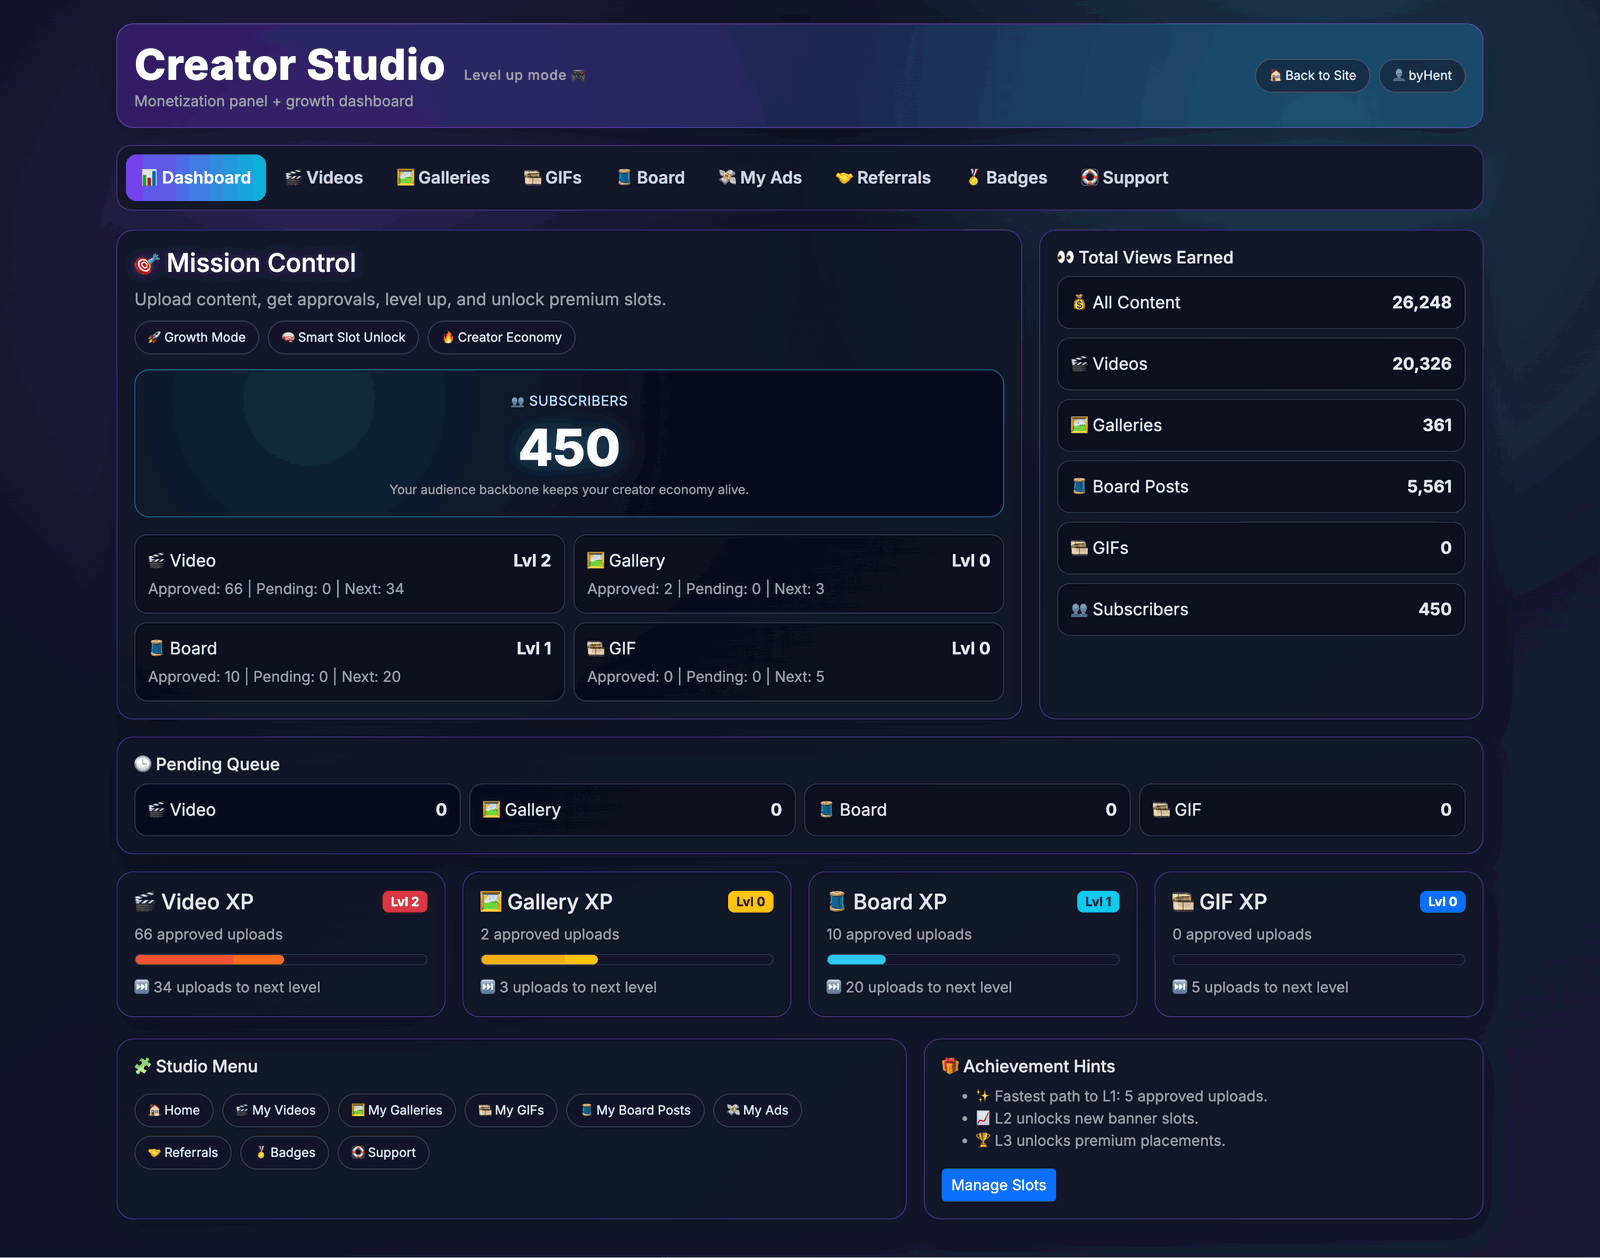Viewport: 1600px width, 1258px height.
Task: Click the money bag icon in All Content
Action: click(1079, 303)
